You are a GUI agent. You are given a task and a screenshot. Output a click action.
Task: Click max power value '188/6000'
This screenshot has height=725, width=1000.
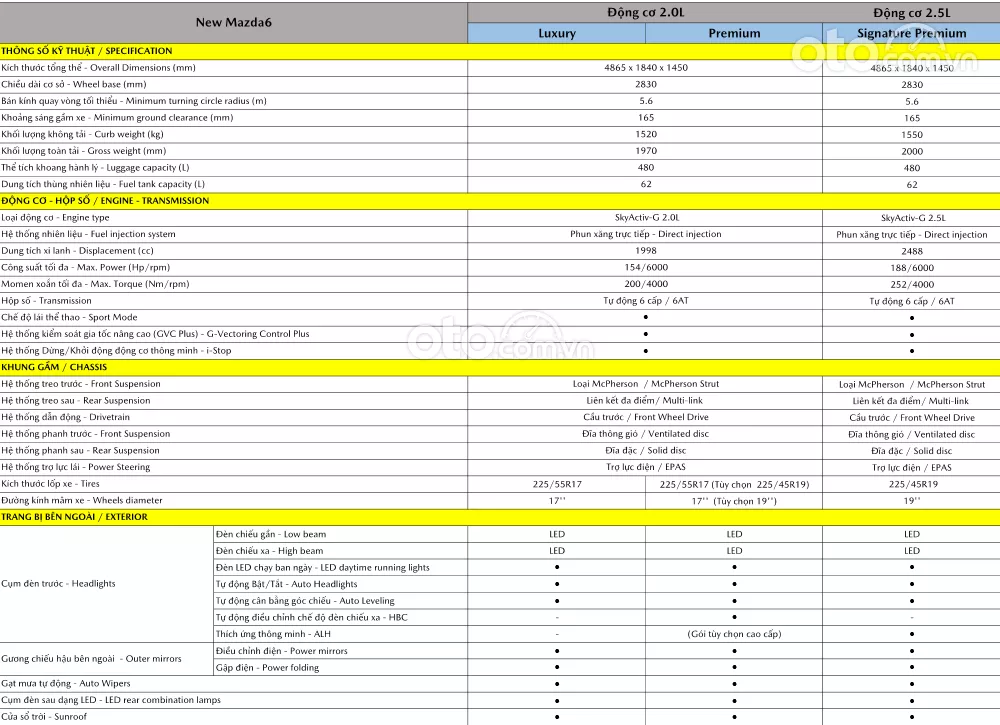point(912,268)
